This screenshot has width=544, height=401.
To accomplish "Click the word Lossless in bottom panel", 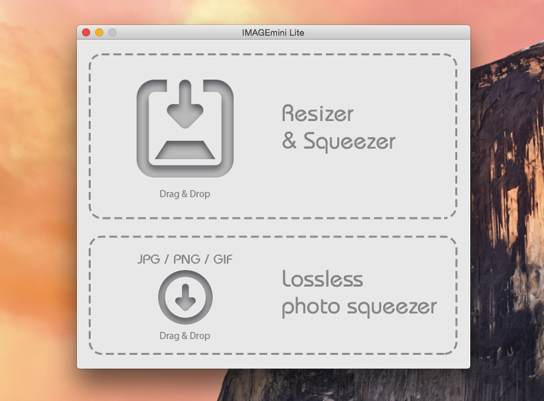I will [x=323, y=279].
